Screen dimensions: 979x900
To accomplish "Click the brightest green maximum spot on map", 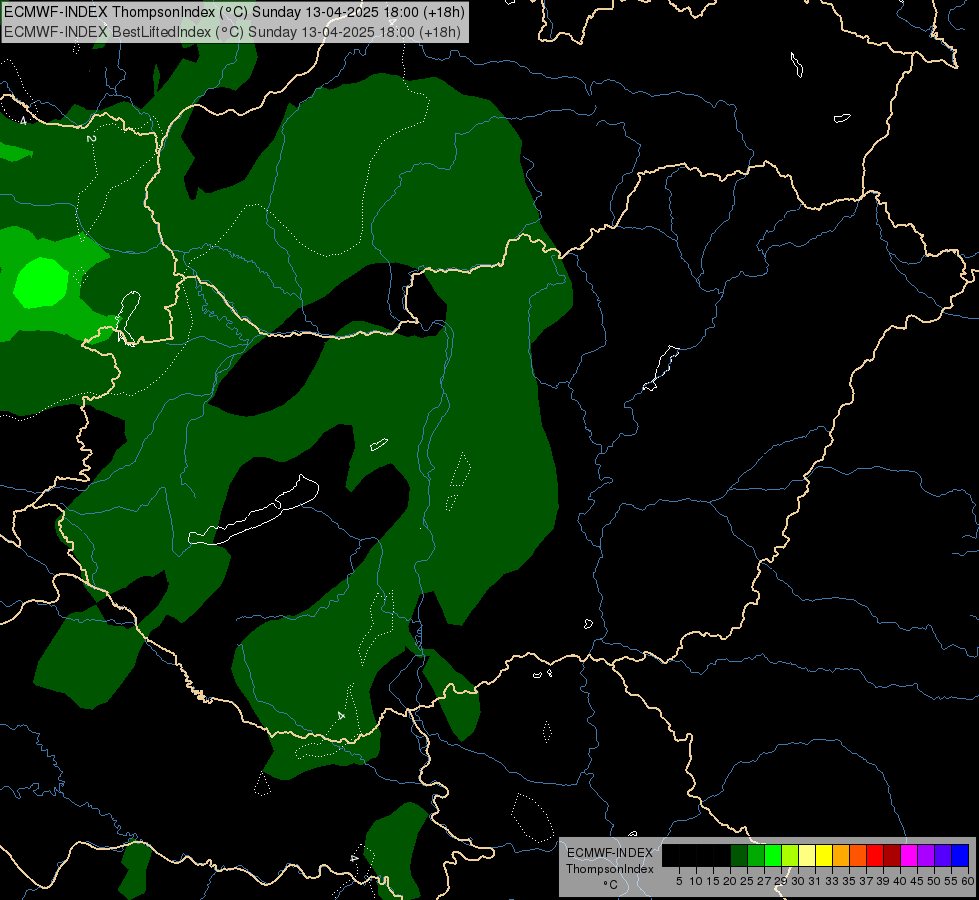I will [41, 283].
